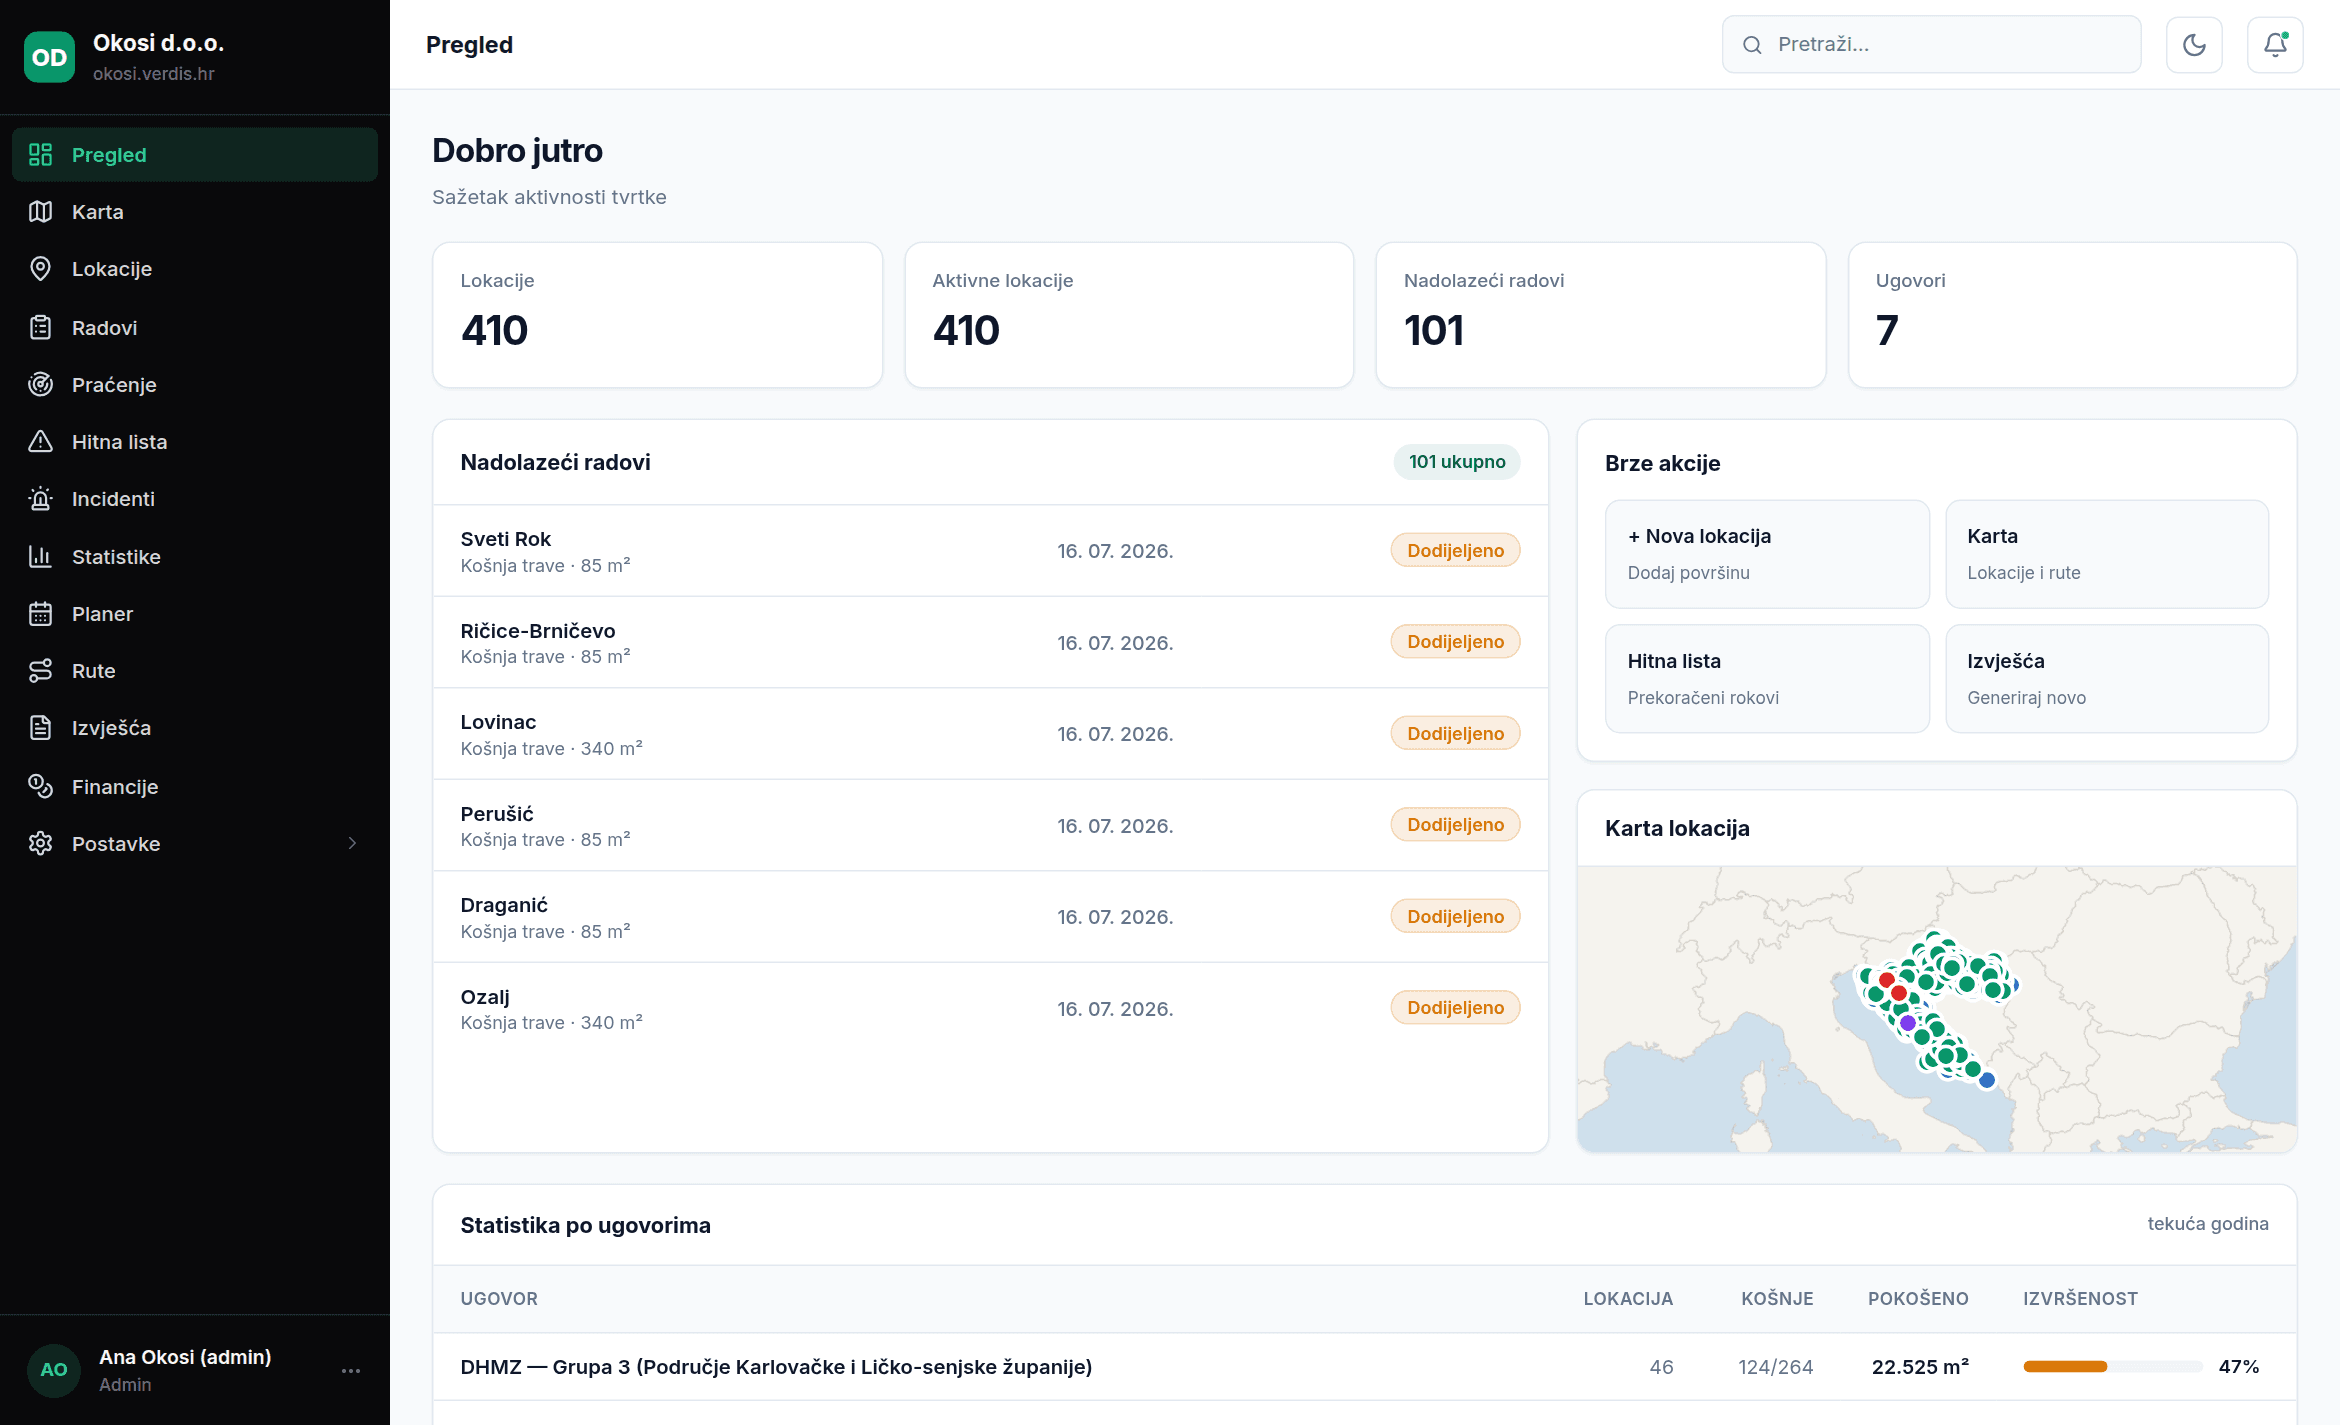Screen dimensions: 2340x1425
Task: Click the Financije coins icon
Action: [x=40, y=787]
